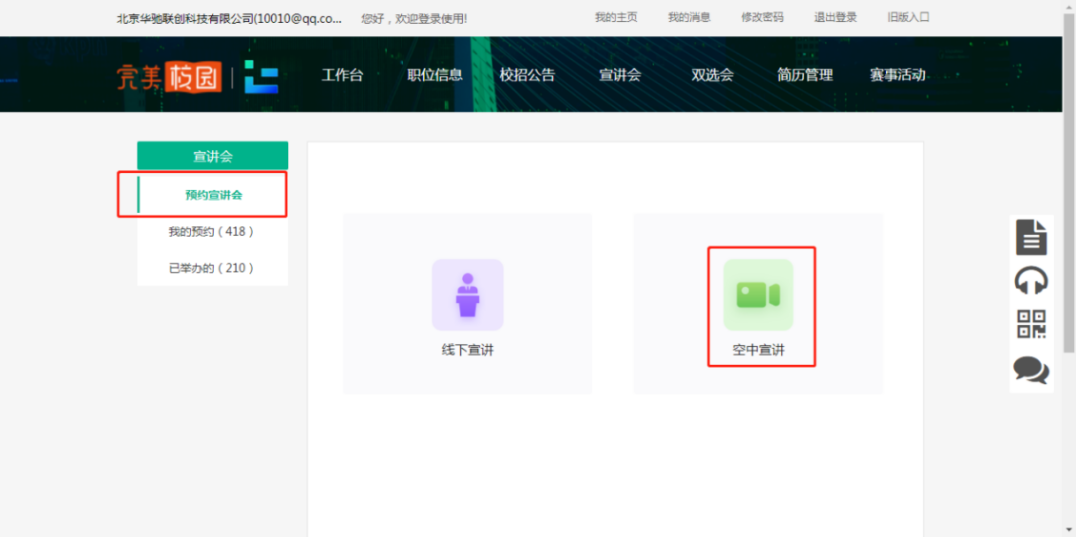Viewport: 1076px width, 537px height.
Task: Go to 工作台 in the navigation bar
Action: click(x=342, y=75)
